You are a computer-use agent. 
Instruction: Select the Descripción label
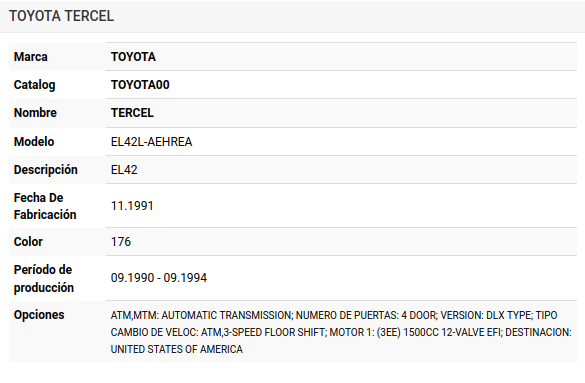[46, 170]
